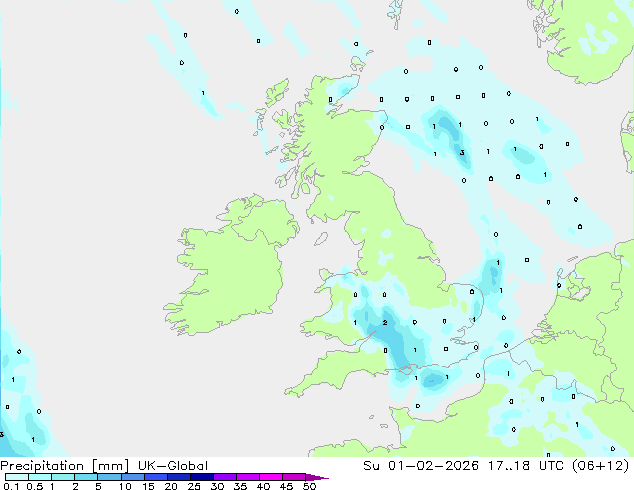Click the '30' legend scale label
This screenshot has width=634, height=490.
pyautogui.click(x=217, y=486)
